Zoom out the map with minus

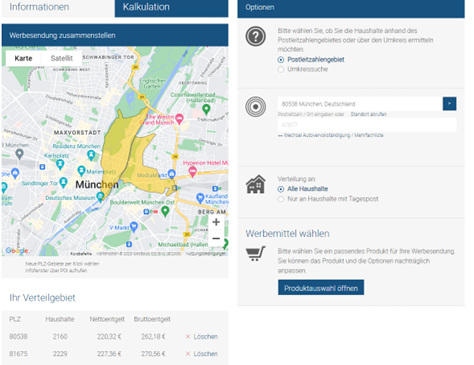point(216,238)
